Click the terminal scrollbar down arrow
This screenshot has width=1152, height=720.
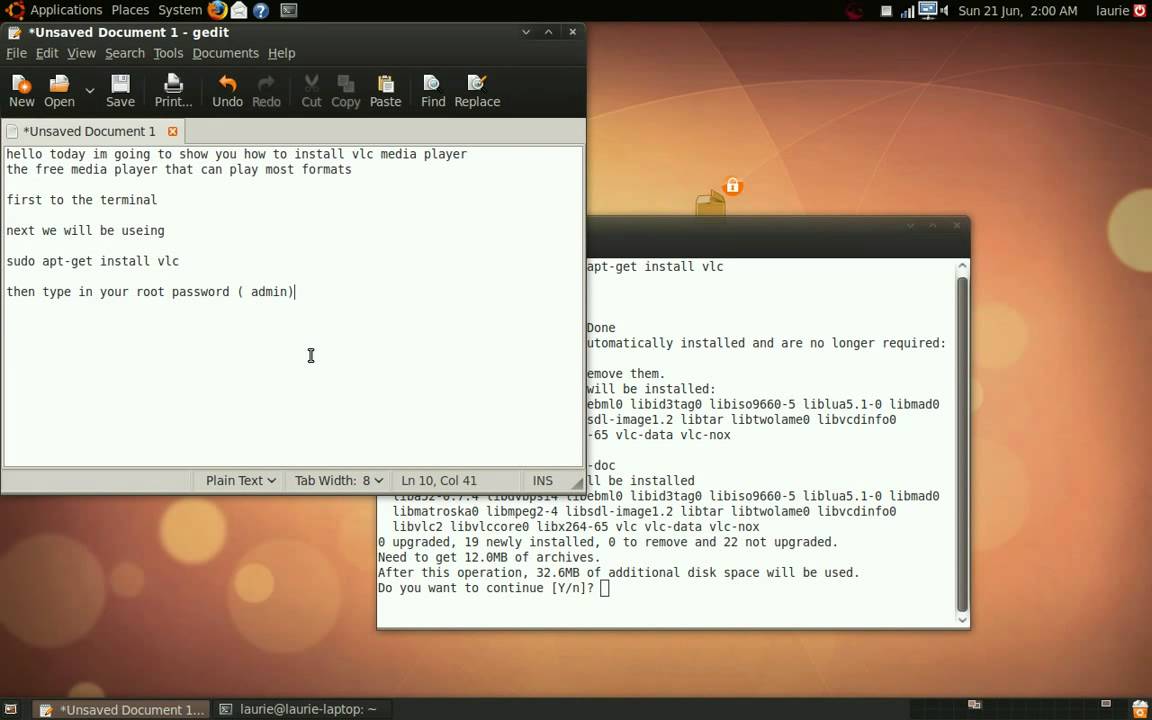[x=962, y=620]
